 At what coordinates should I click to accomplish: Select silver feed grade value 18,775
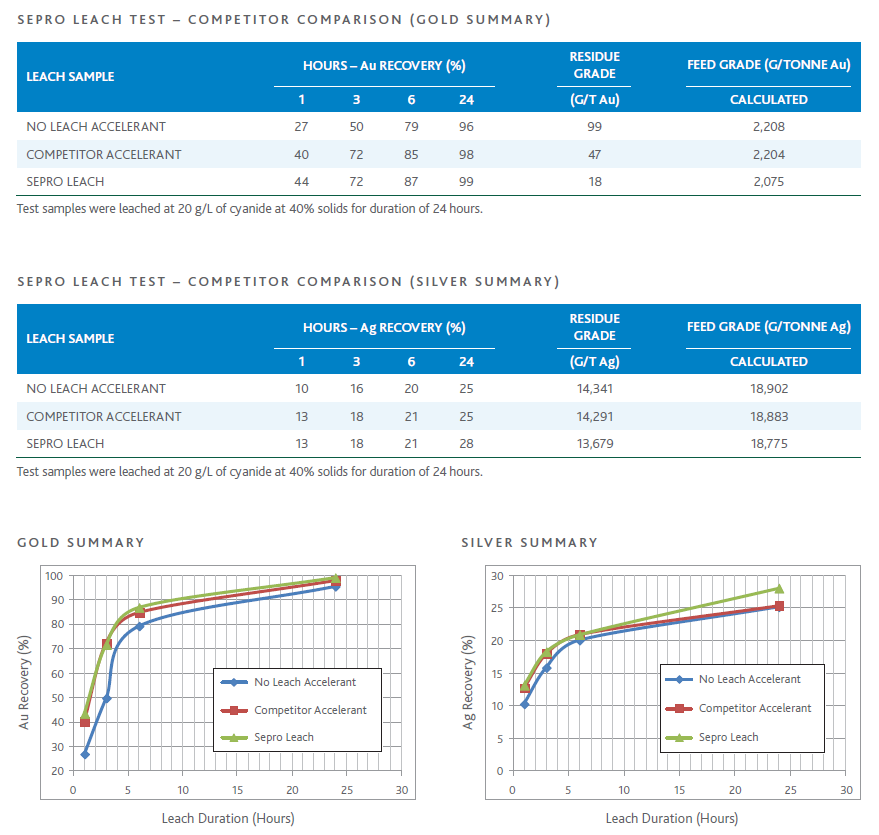pos(769,444)
